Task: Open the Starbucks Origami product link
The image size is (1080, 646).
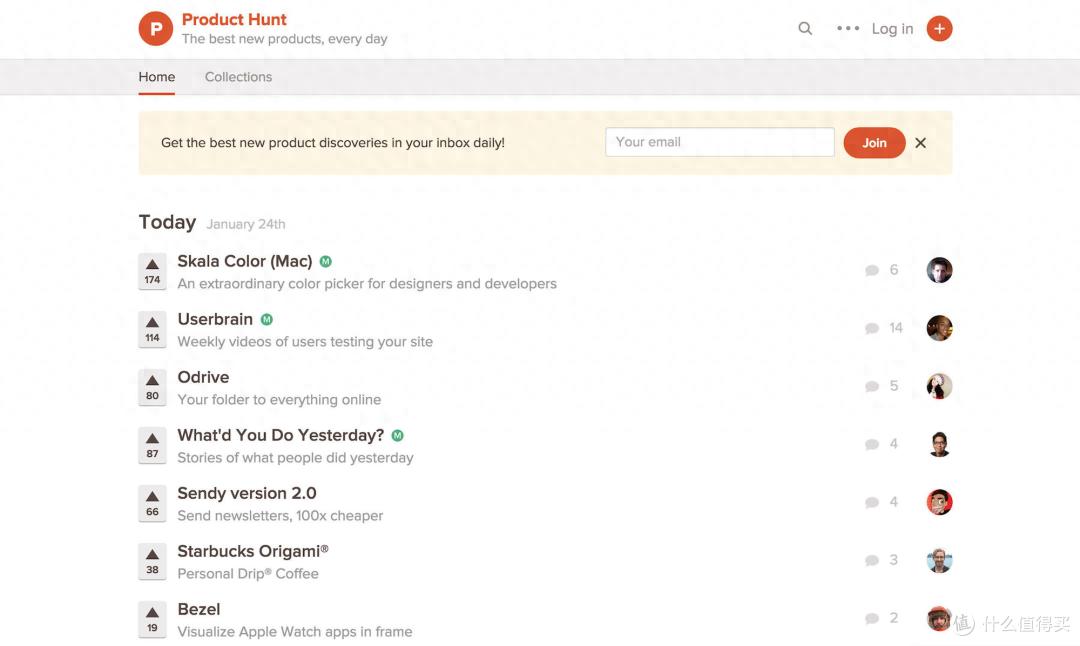Action: pyautogui.click(x=252, y=551)
